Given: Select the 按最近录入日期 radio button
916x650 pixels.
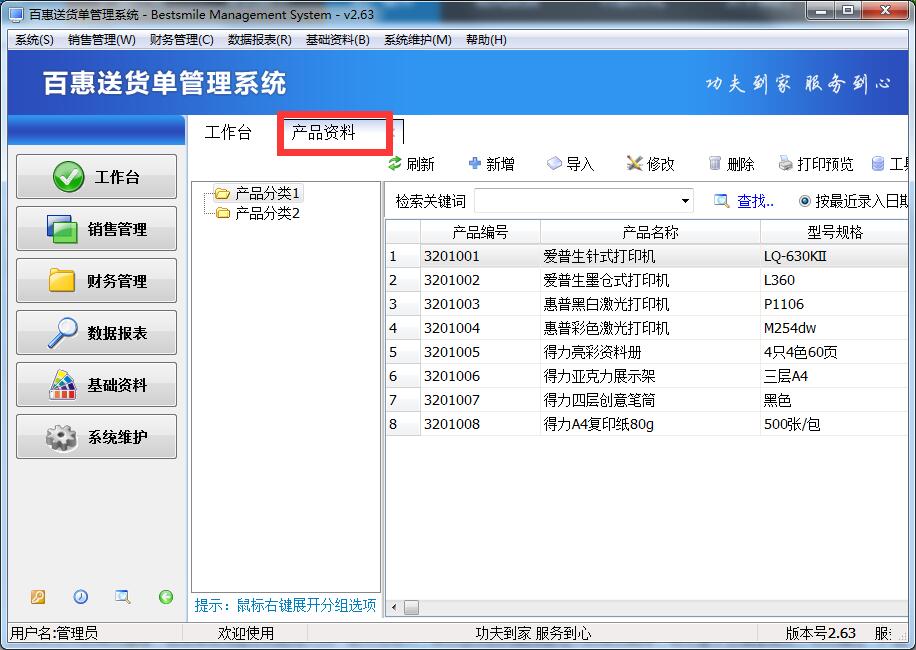Looking at the screenshot, I should 805,201.
